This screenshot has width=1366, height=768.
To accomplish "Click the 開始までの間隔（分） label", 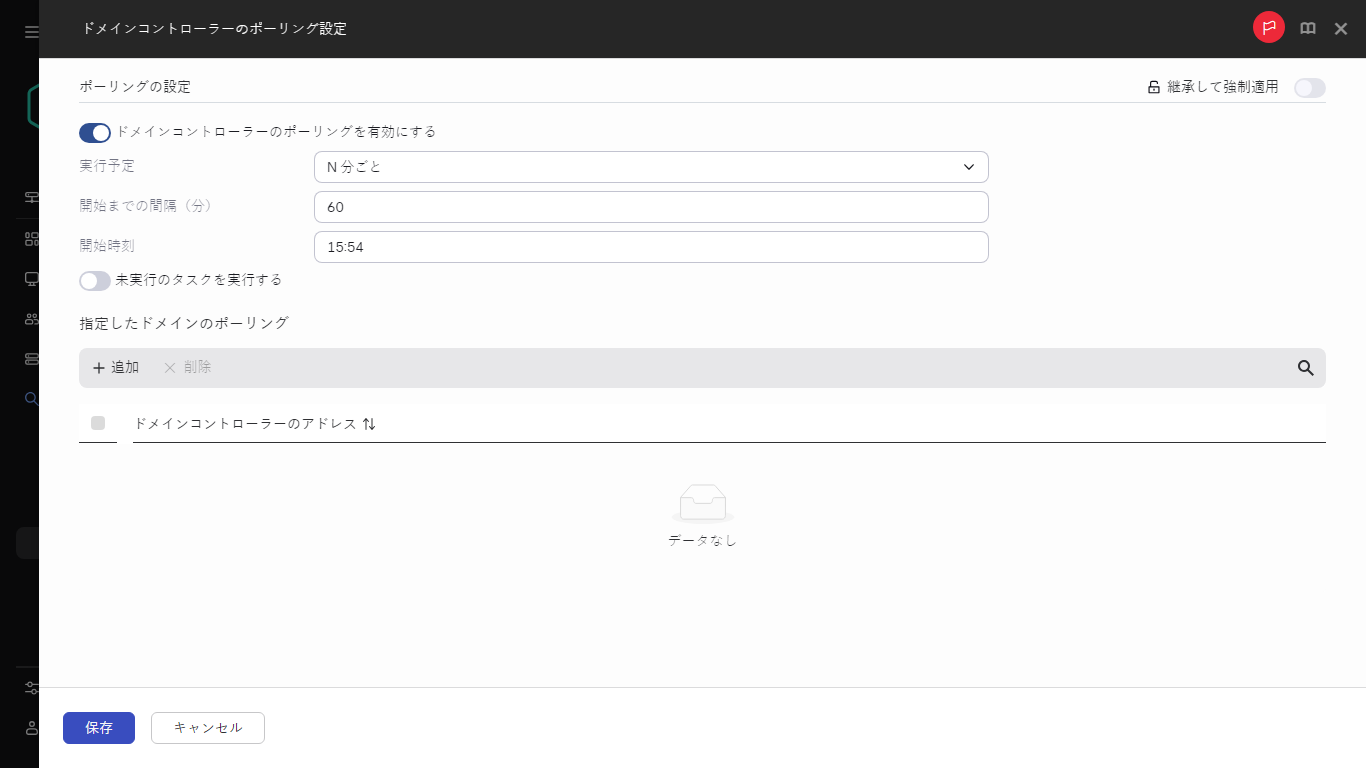I will point(146,206).
